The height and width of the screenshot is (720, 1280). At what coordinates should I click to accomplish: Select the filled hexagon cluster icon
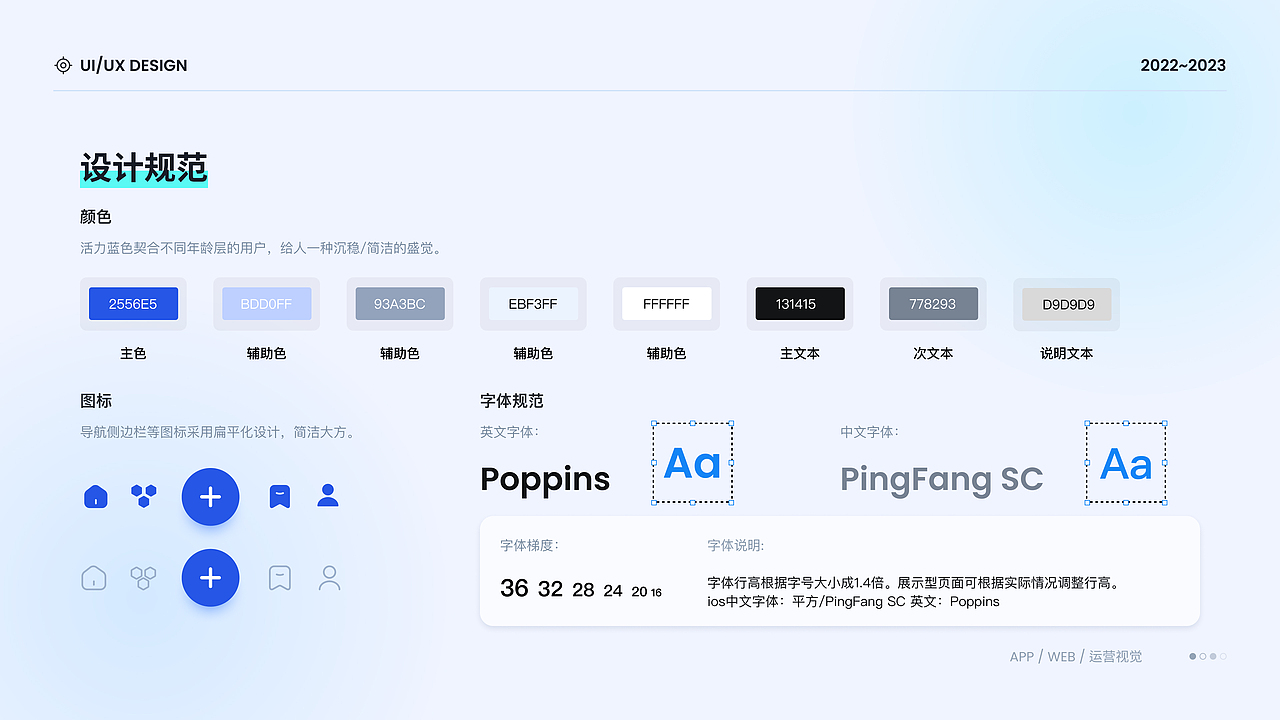(x=143, y=496)
